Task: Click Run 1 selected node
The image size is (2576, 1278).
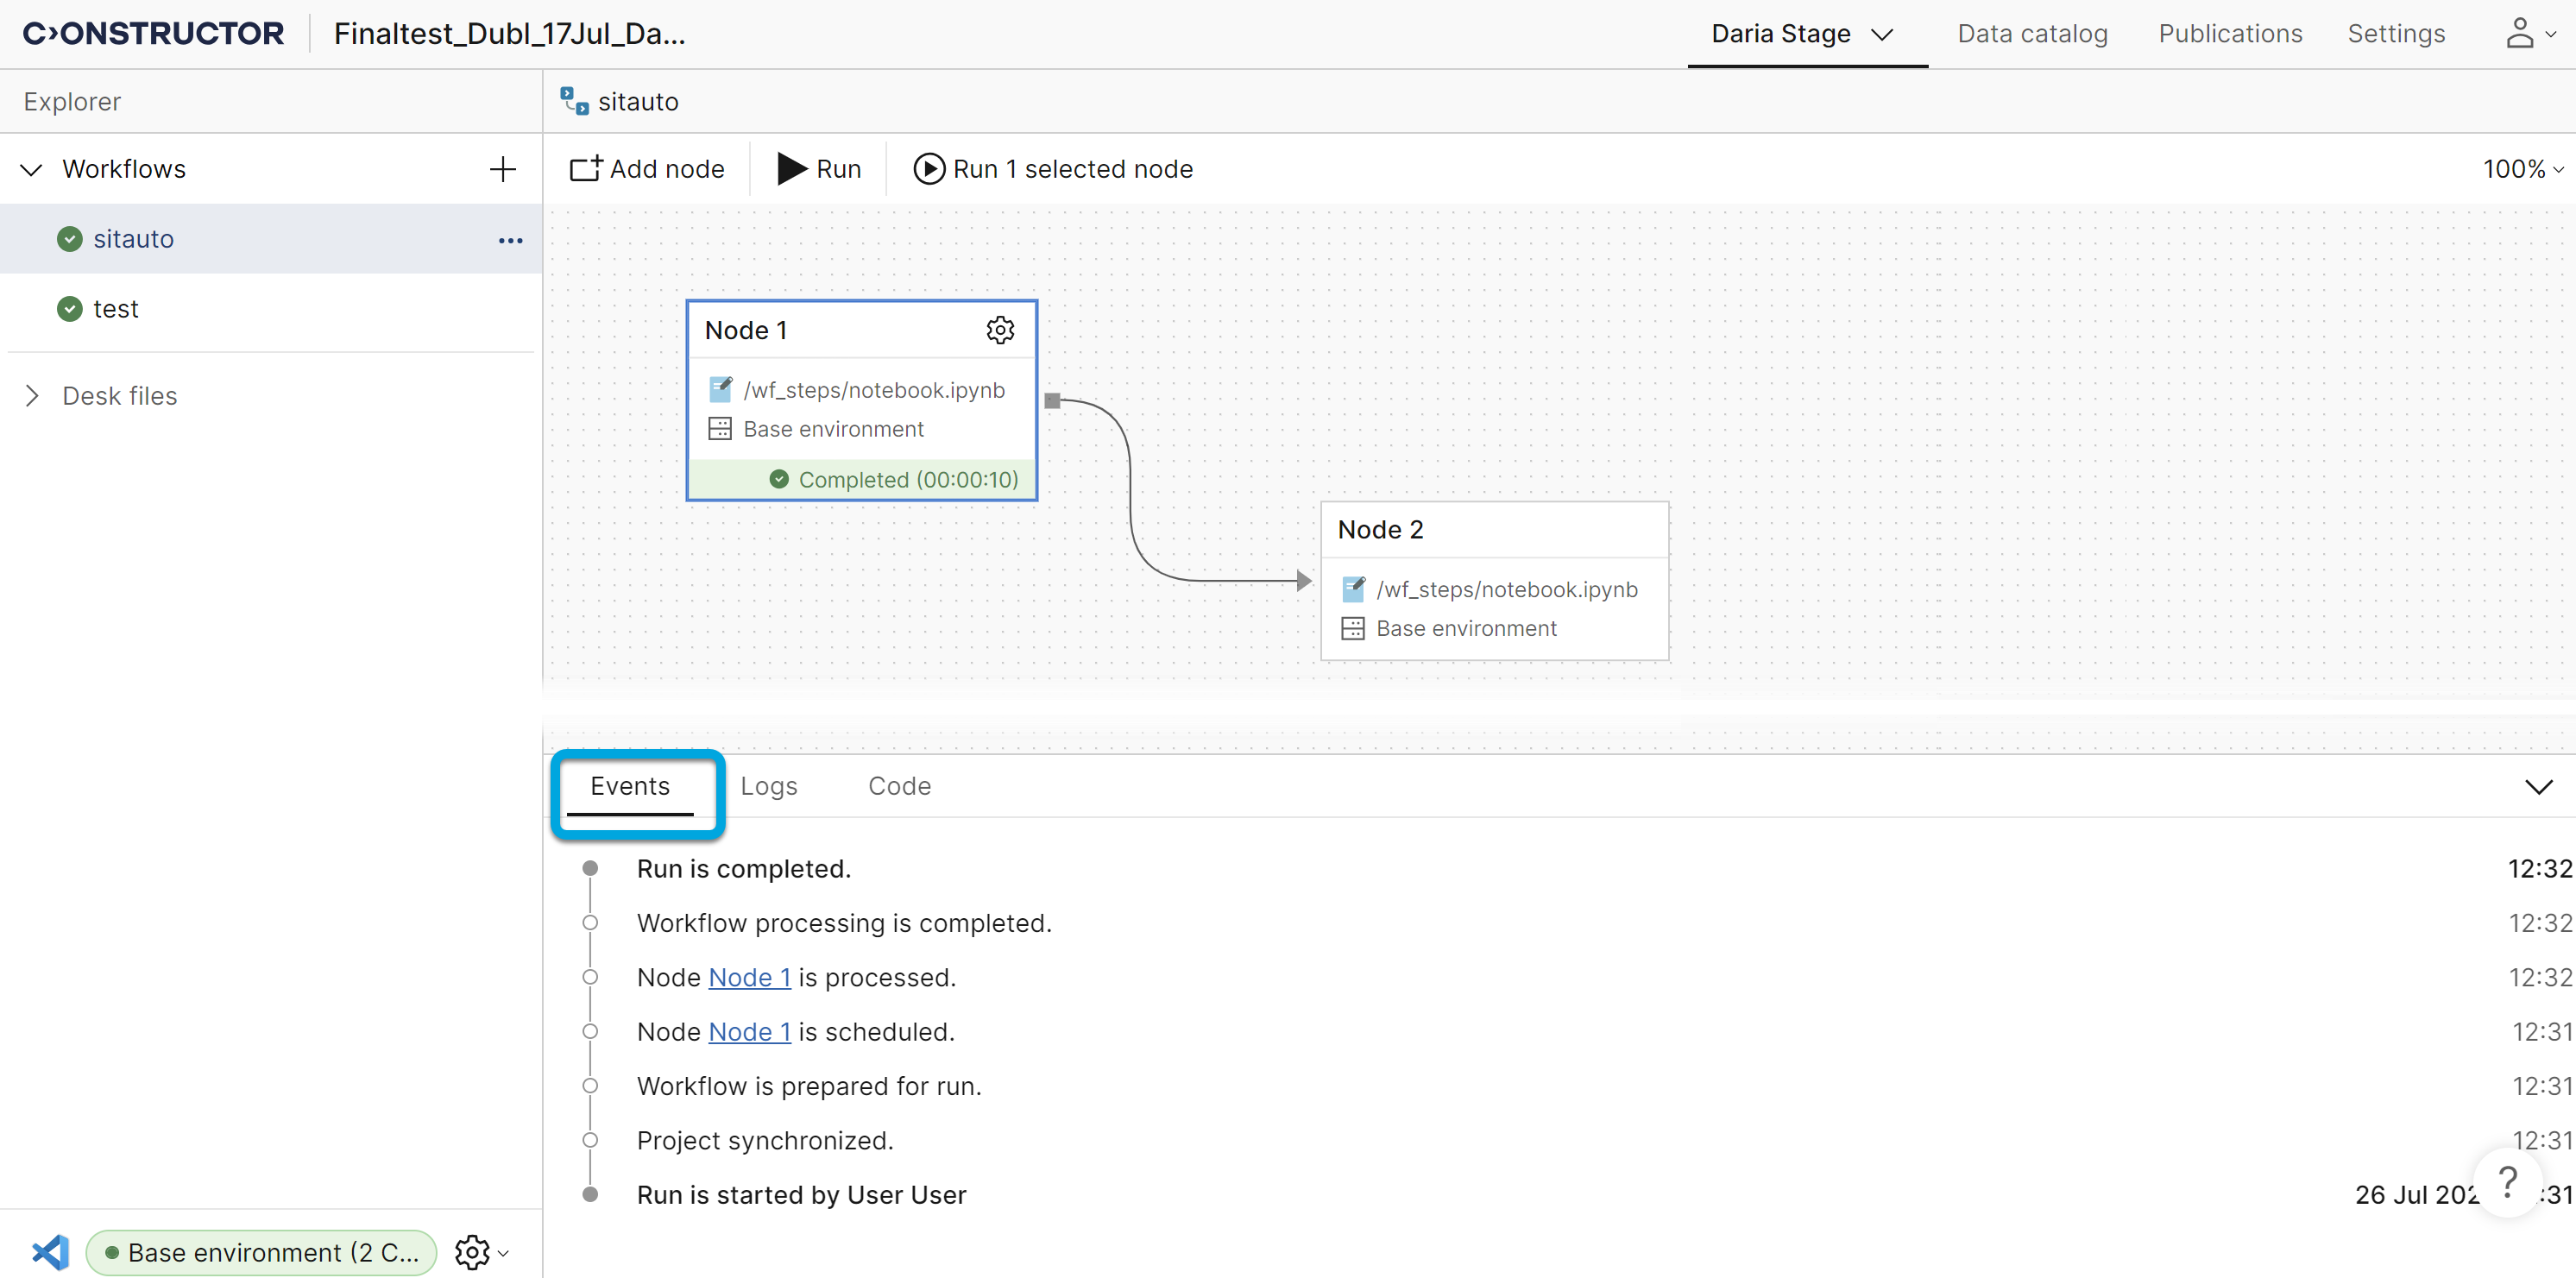Action: click(1053, 169)
